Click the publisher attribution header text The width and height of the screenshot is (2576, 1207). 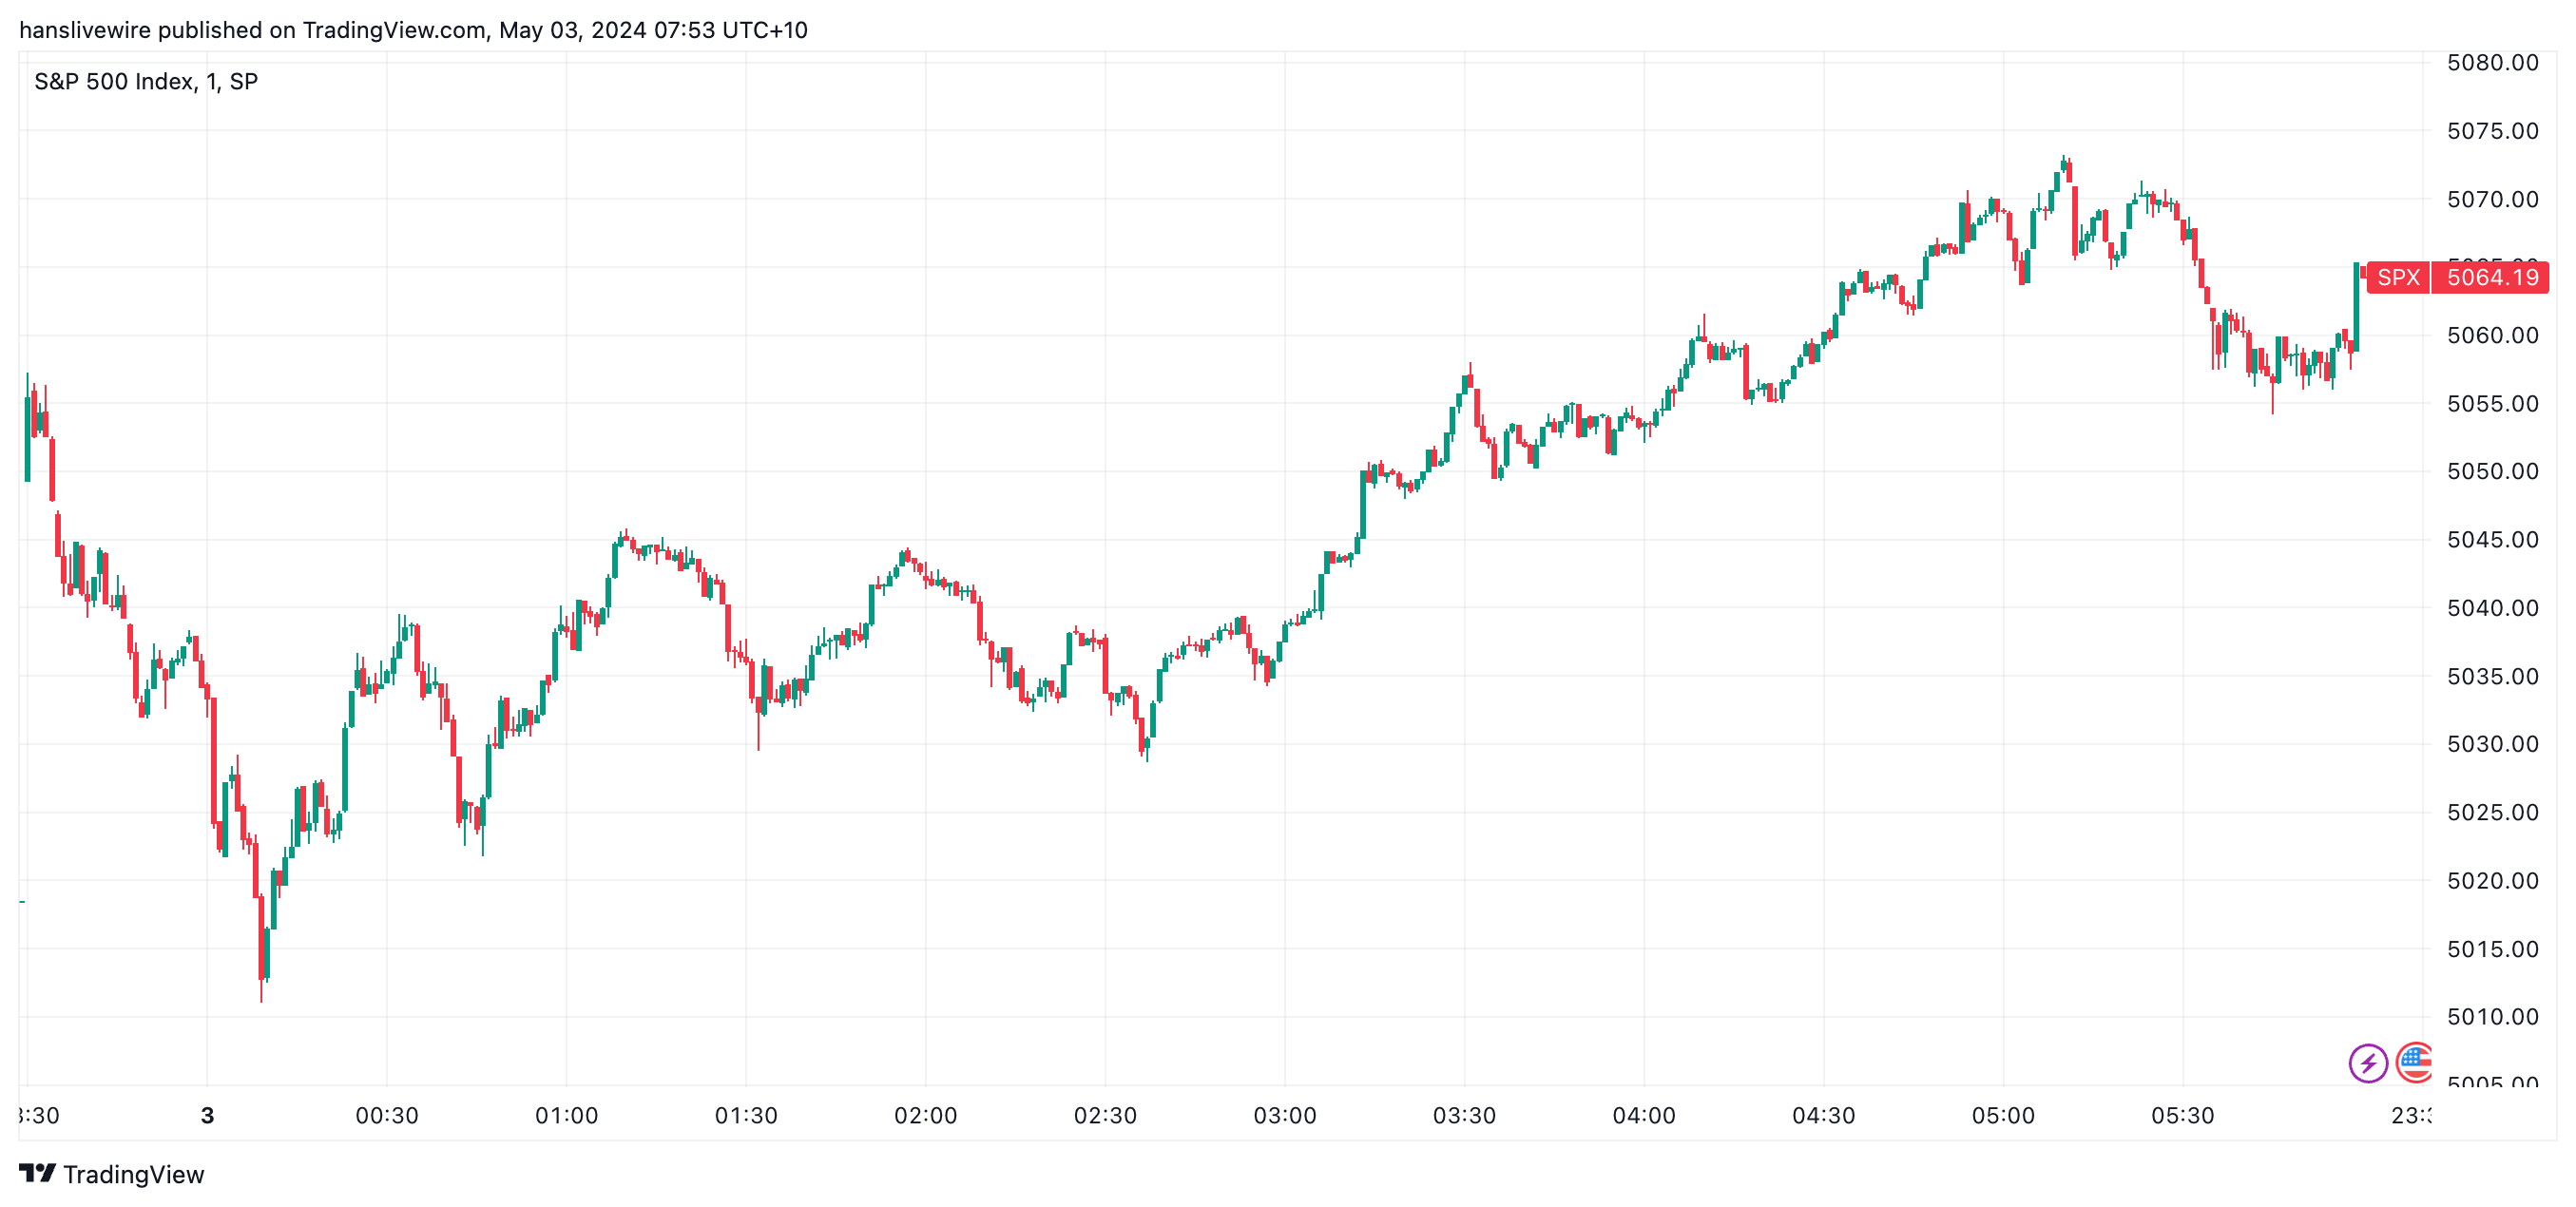tap(413, 30)
